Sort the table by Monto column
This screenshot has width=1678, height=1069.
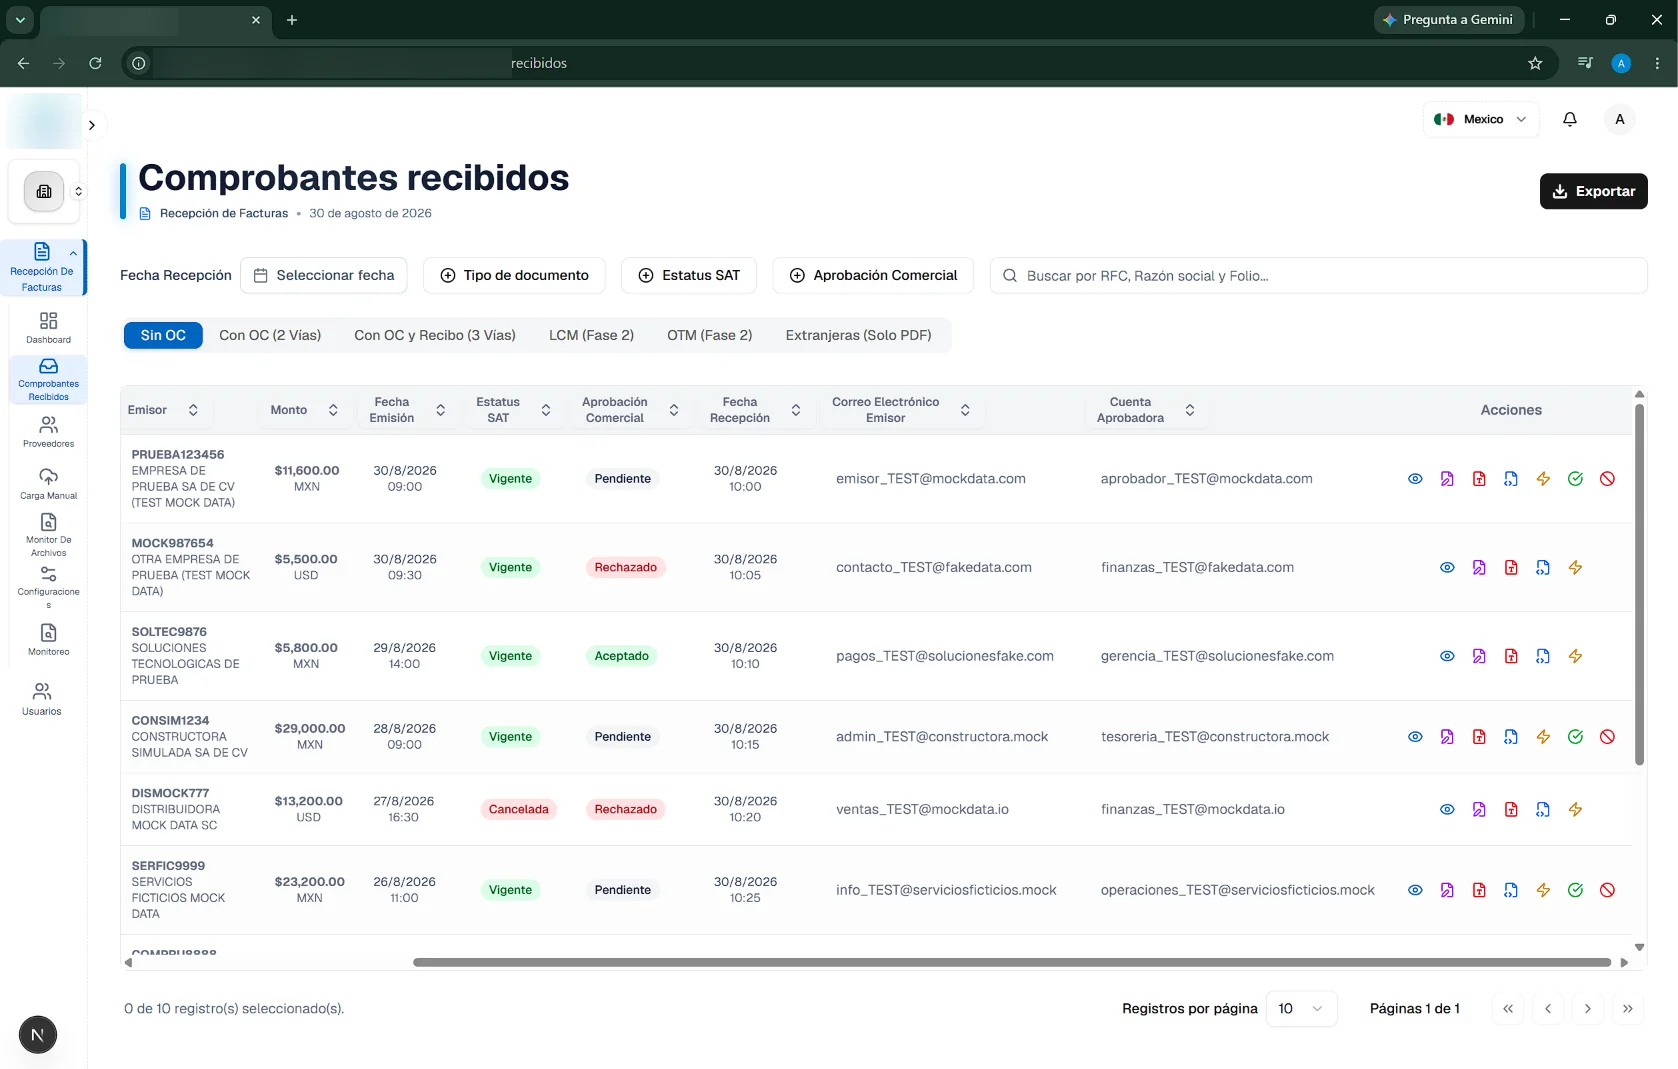304,410
